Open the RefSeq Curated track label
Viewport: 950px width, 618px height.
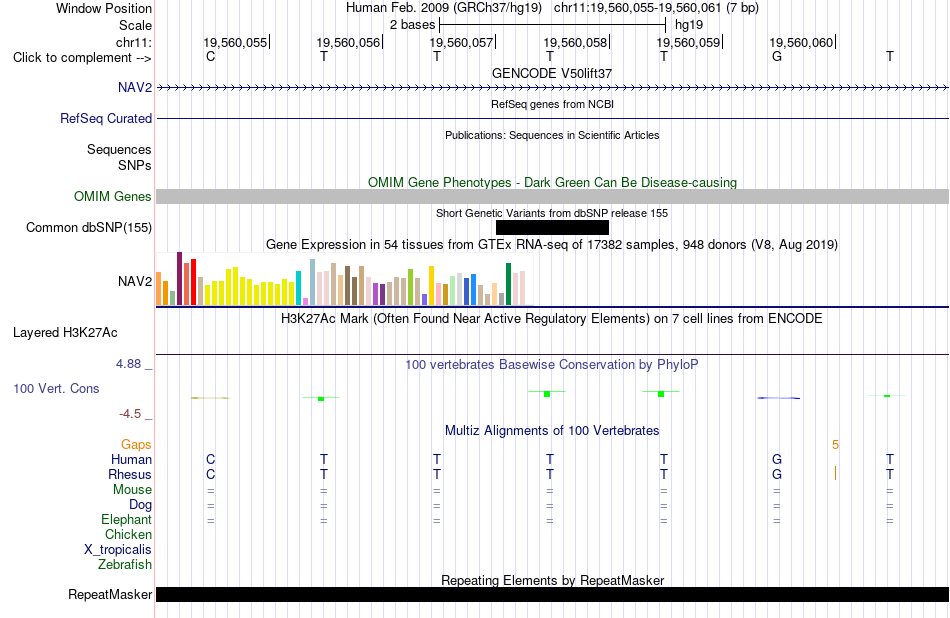tap(105, 118)
